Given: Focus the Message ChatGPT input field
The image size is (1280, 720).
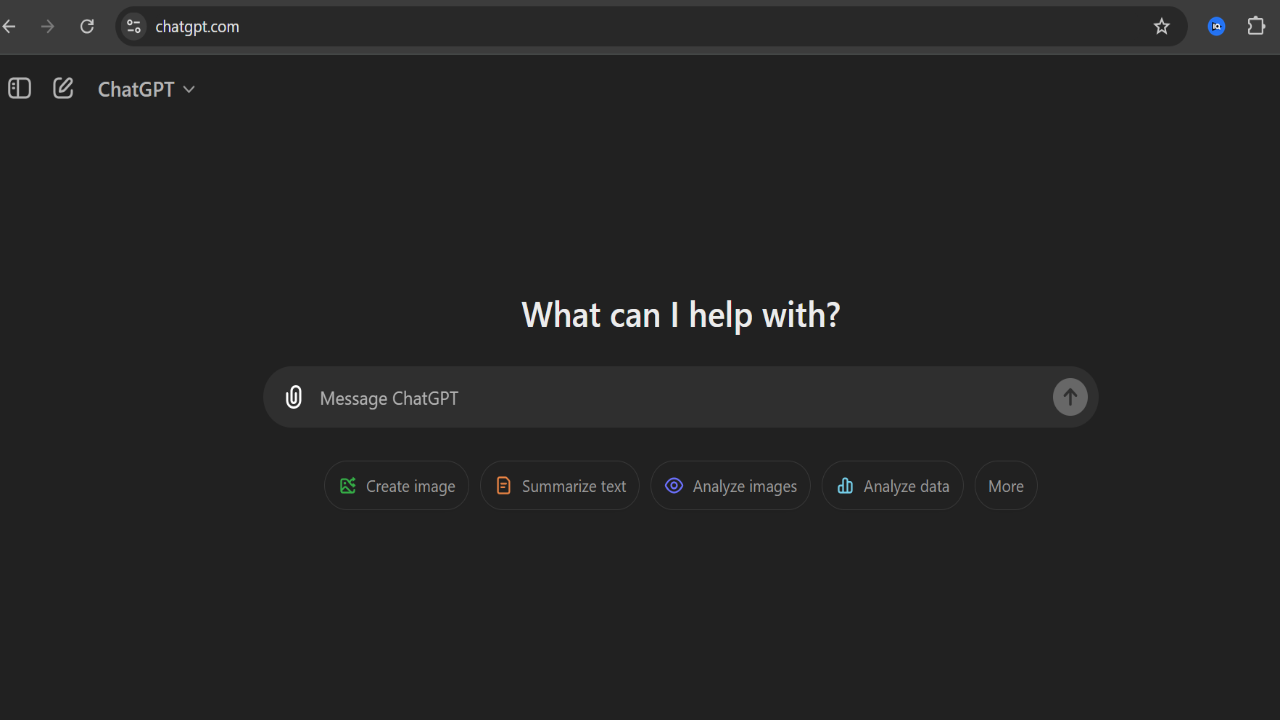Looking at the screenshot, I should tap(680, 398).
